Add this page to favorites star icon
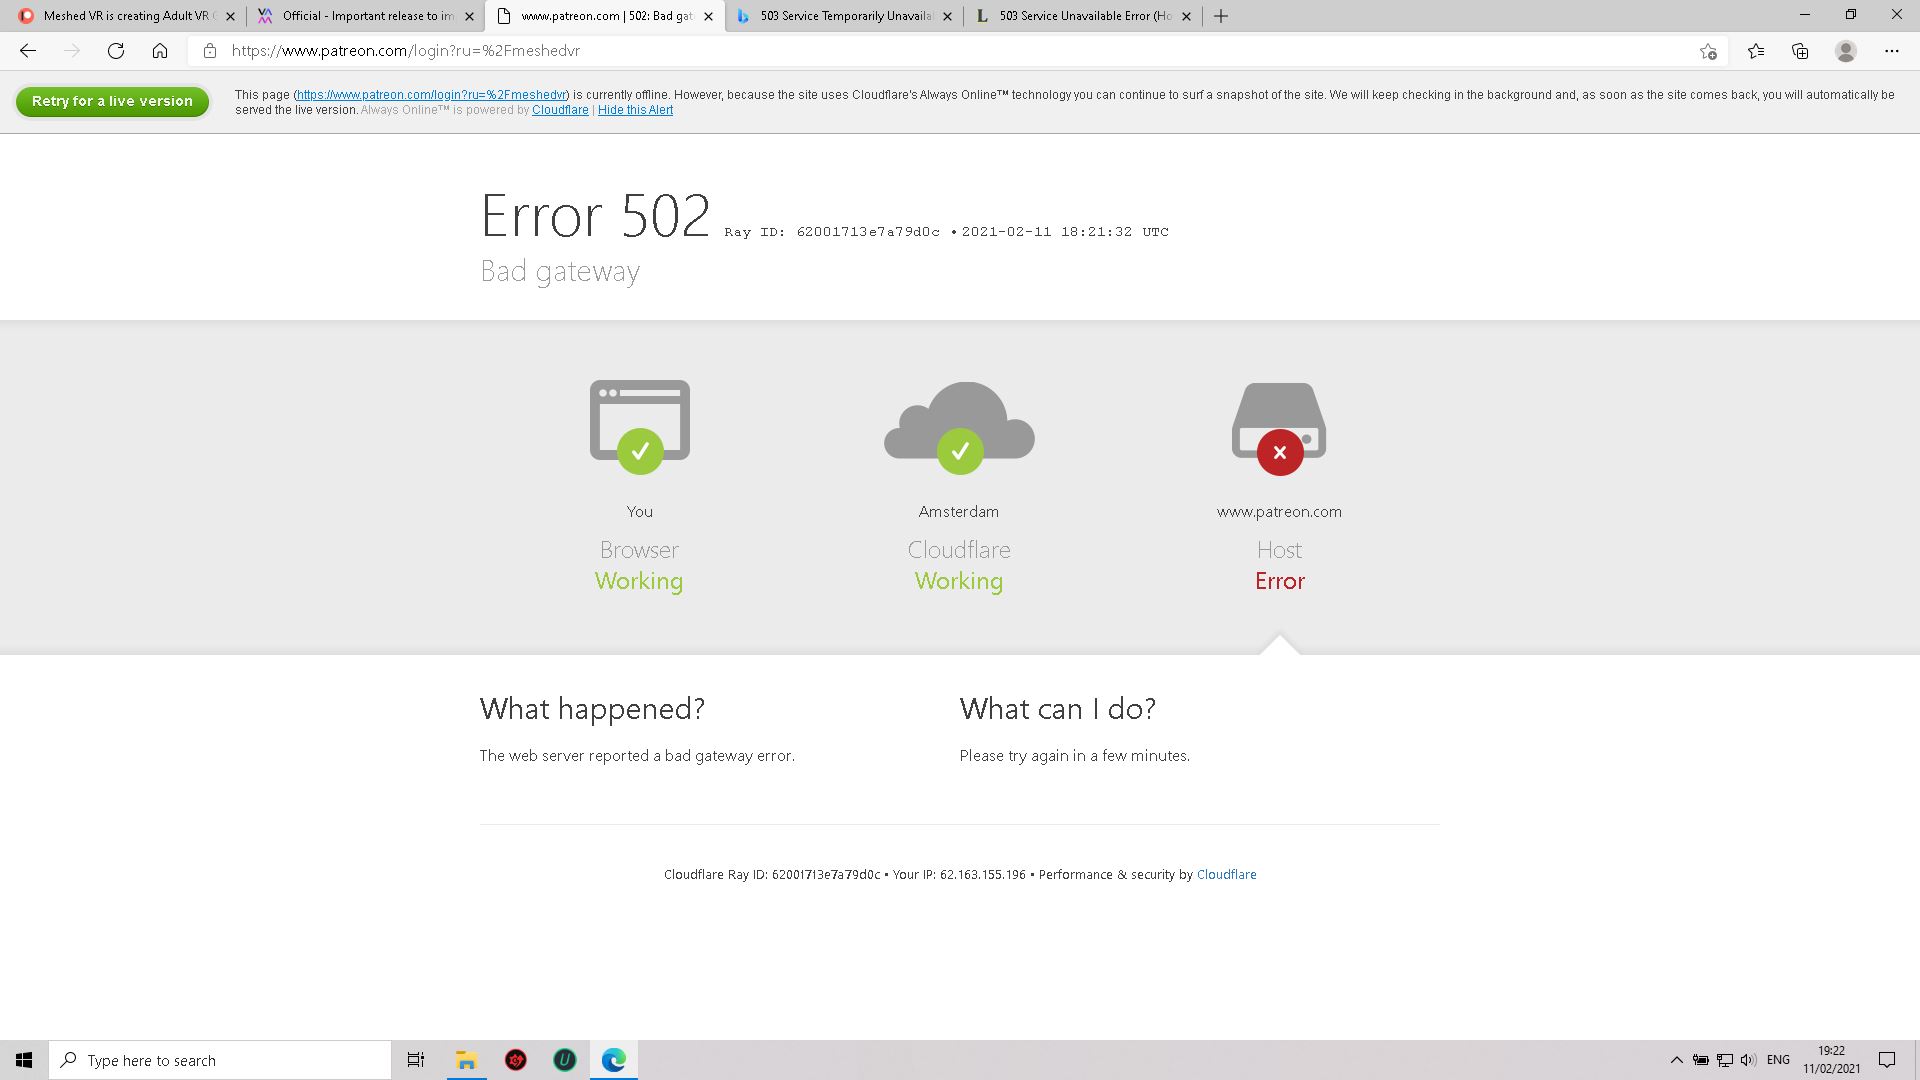The height and width of the screenshot is (1080, 1920). pos(1708,51)
